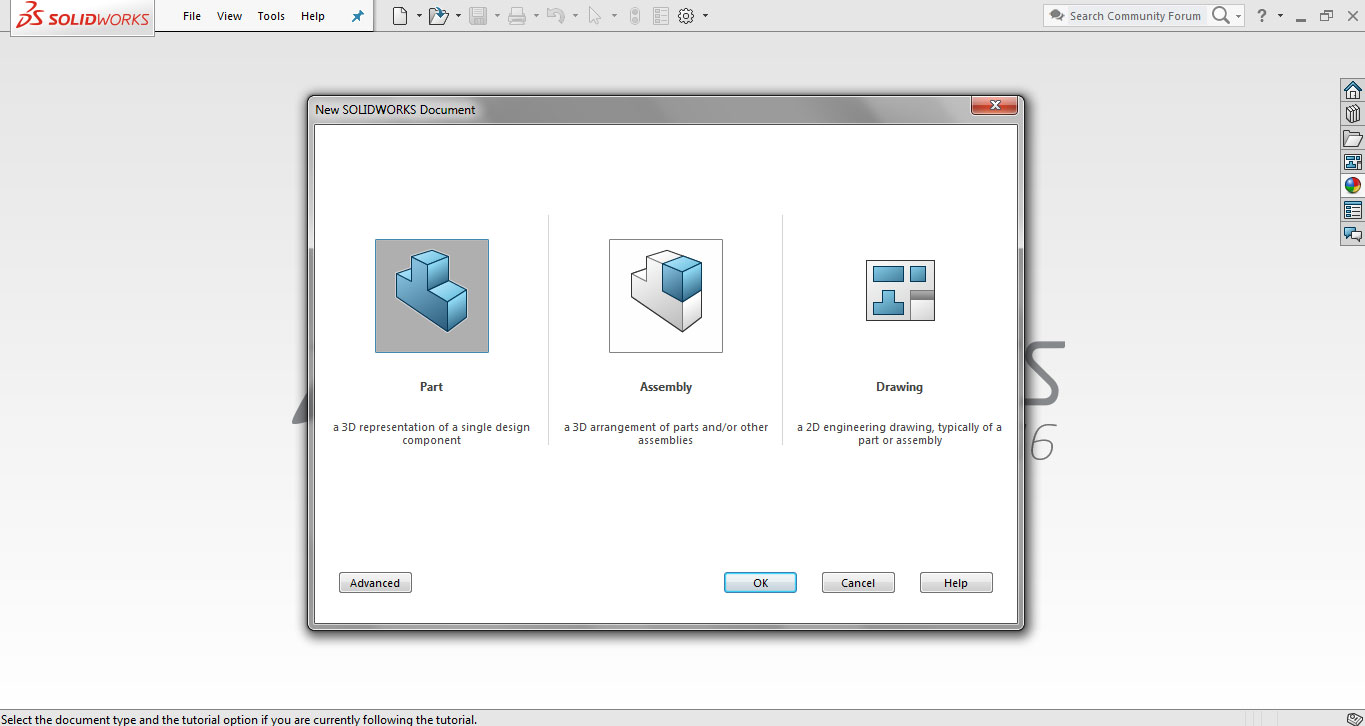Image resolution: width=1365 pixels, height=726 pixels.
Task: Click the 'Assembly' label text
Action: (x=666, y=387)
